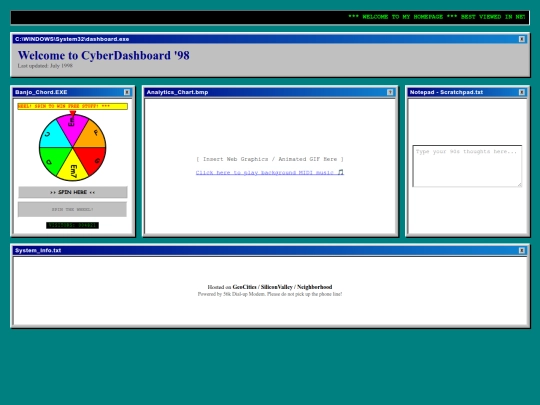Click the Last updated: July 1998 text
The image size is (540, 405).
(x=45, y=66)
